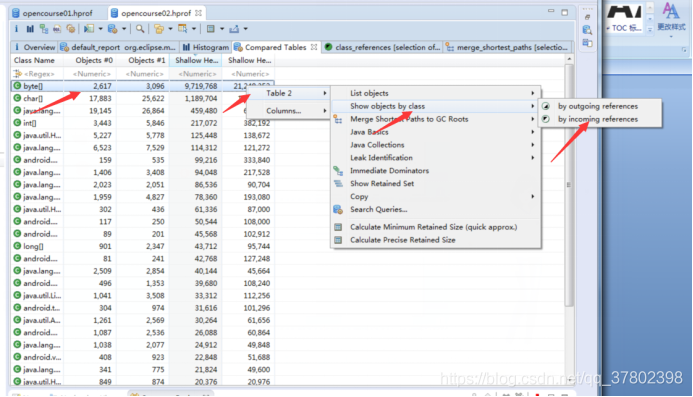Screen dimensions: 693x397
Task: Switch to the Histogram tab
Action: (x=206, y=47)
